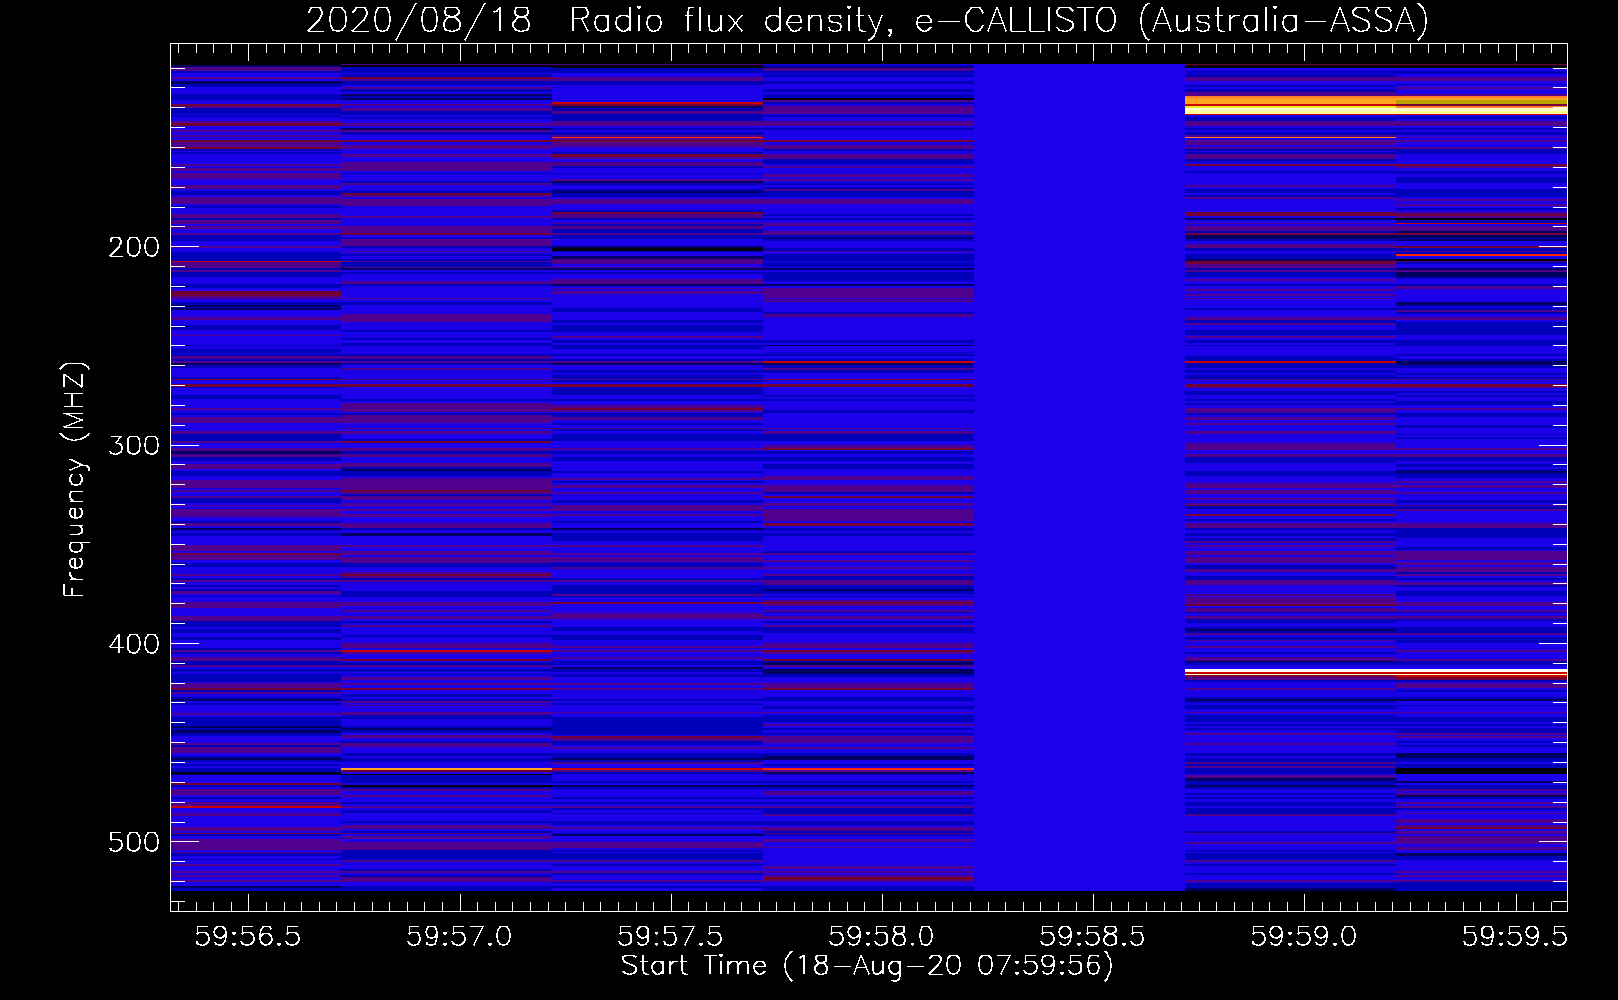Click the solid blue data gap column

pos(1079,477)
